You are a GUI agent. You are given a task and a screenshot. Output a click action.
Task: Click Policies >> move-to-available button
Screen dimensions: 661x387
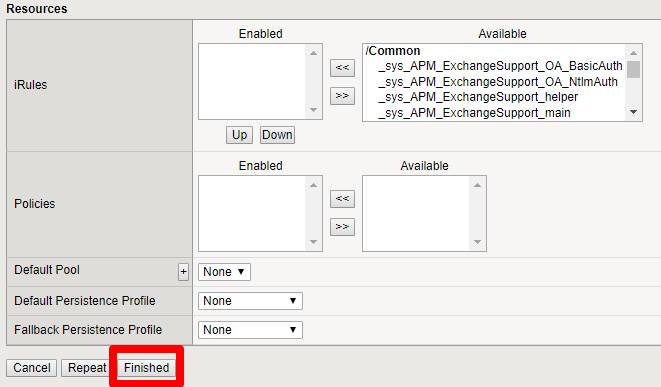click(x=342, y=227)
